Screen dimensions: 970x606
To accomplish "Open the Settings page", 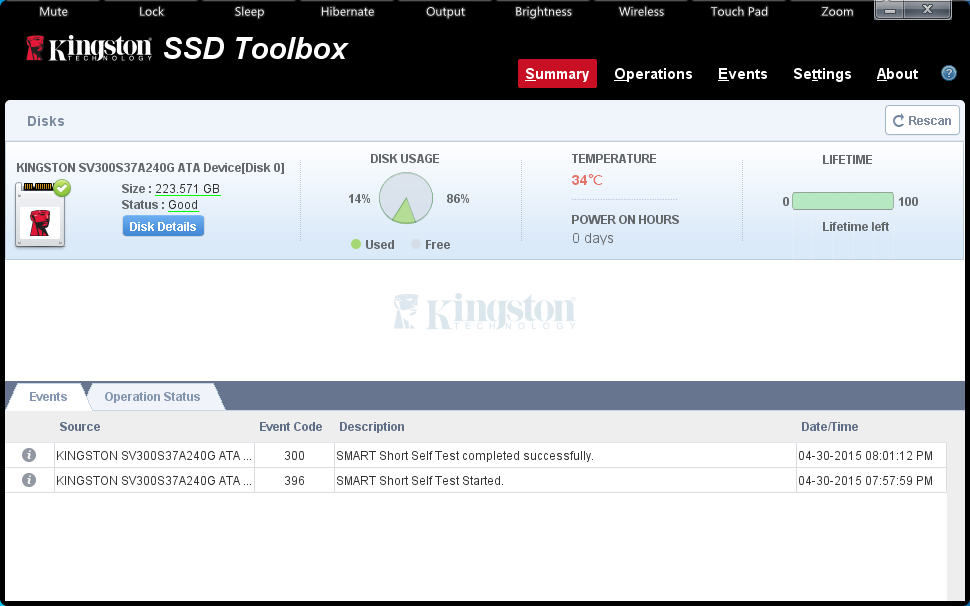I will 822,74.
